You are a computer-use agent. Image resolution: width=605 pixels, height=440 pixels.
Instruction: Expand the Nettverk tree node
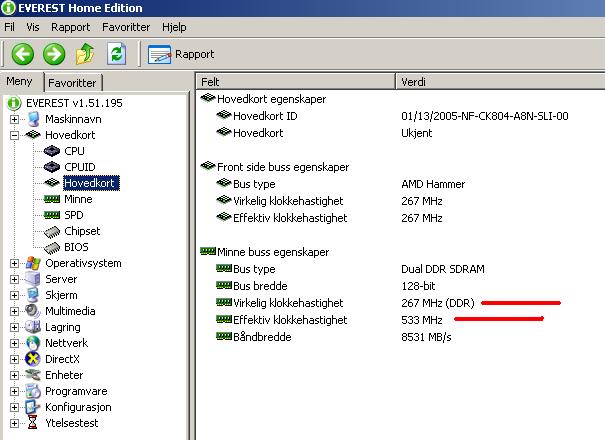click(14, 343)
